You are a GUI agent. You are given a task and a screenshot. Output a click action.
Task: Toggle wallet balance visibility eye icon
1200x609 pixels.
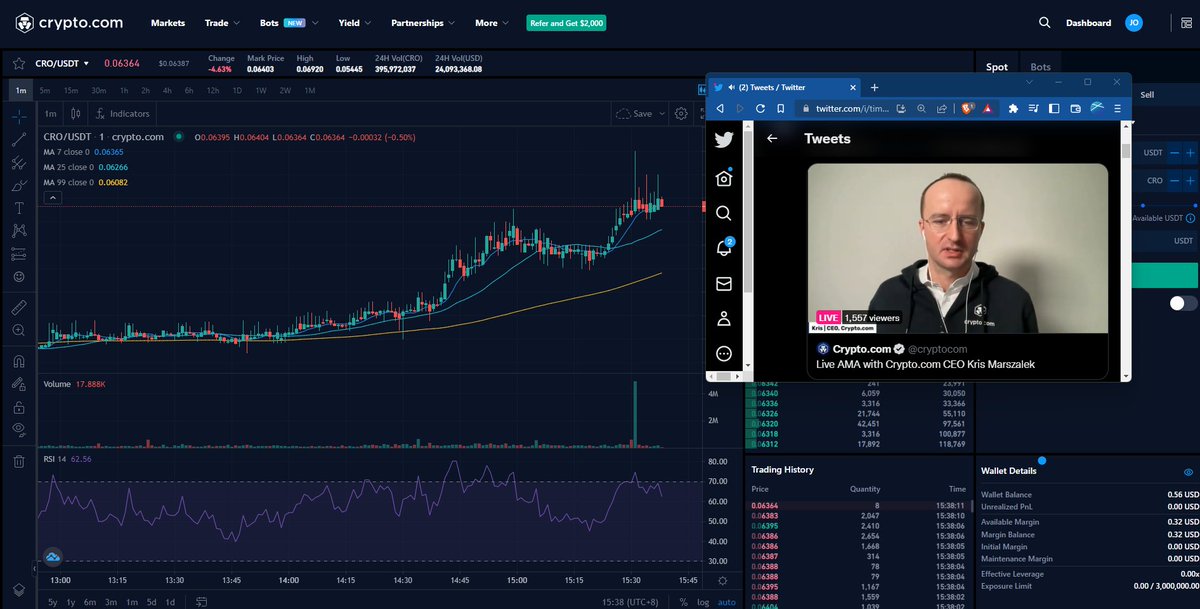pyautogui.click(x=1188, y=472)
